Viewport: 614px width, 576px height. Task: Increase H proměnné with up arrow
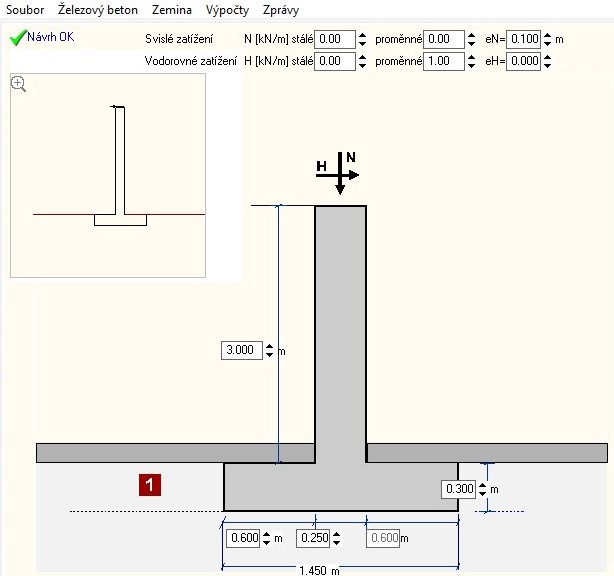point(471,58)
